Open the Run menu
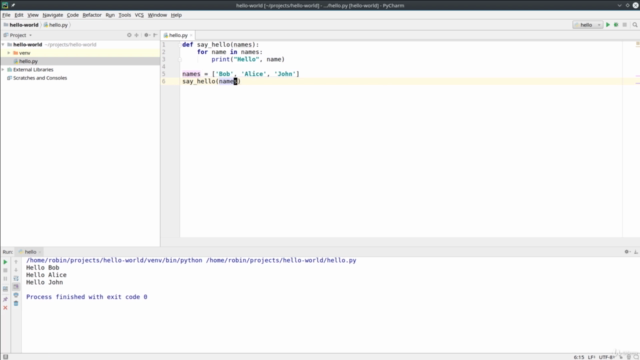Image resolution: width=640 pixels, height=360 pixels. coord(110,15)
